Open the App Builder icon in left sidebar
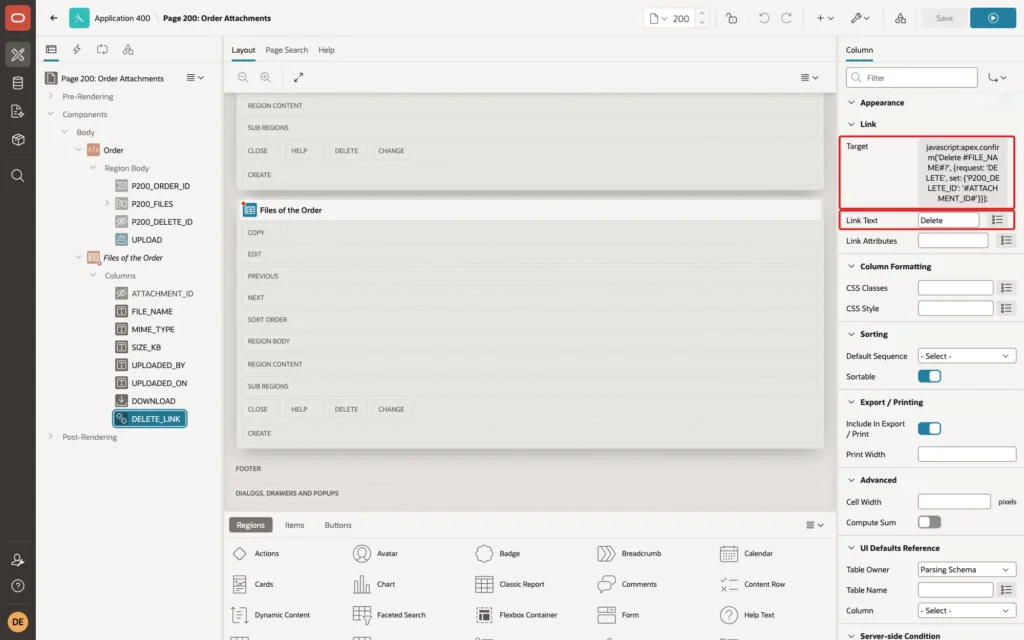Screen dimensions: 1024x640 (x=18, y=54)
